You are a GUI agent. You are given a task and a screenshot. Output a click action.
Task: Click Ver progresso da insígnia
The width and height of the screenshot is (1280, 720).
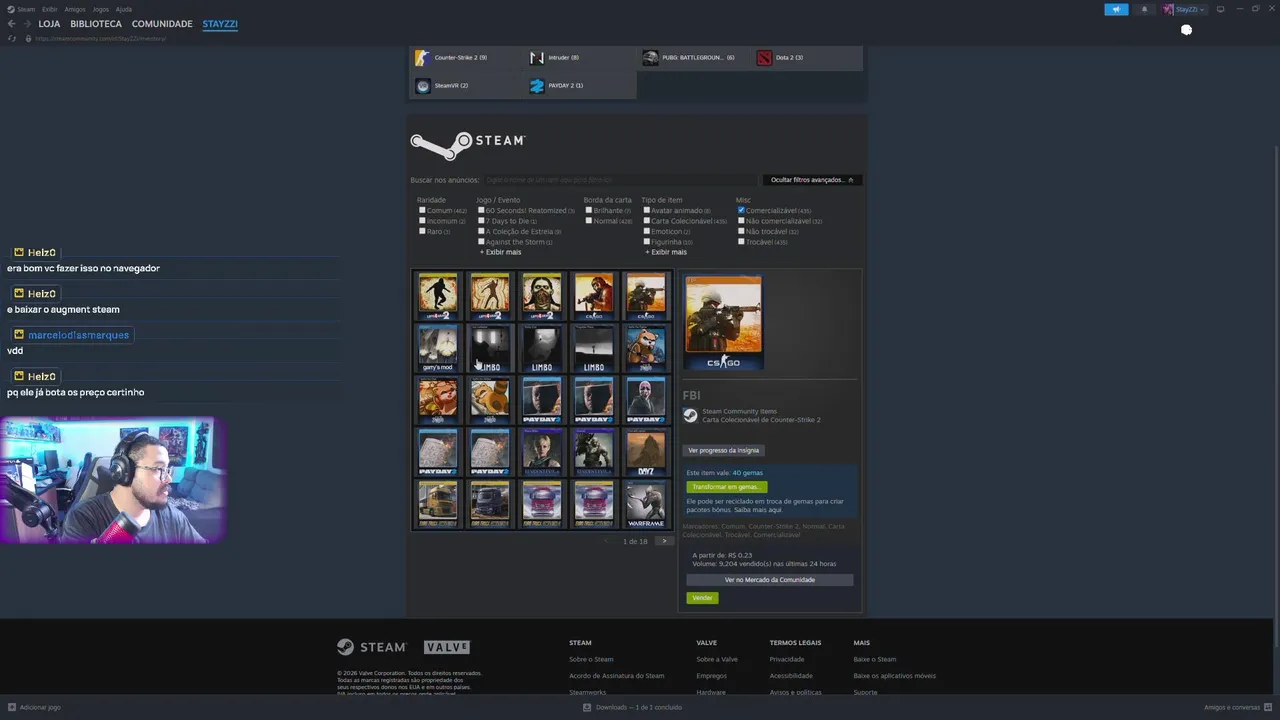724,451
